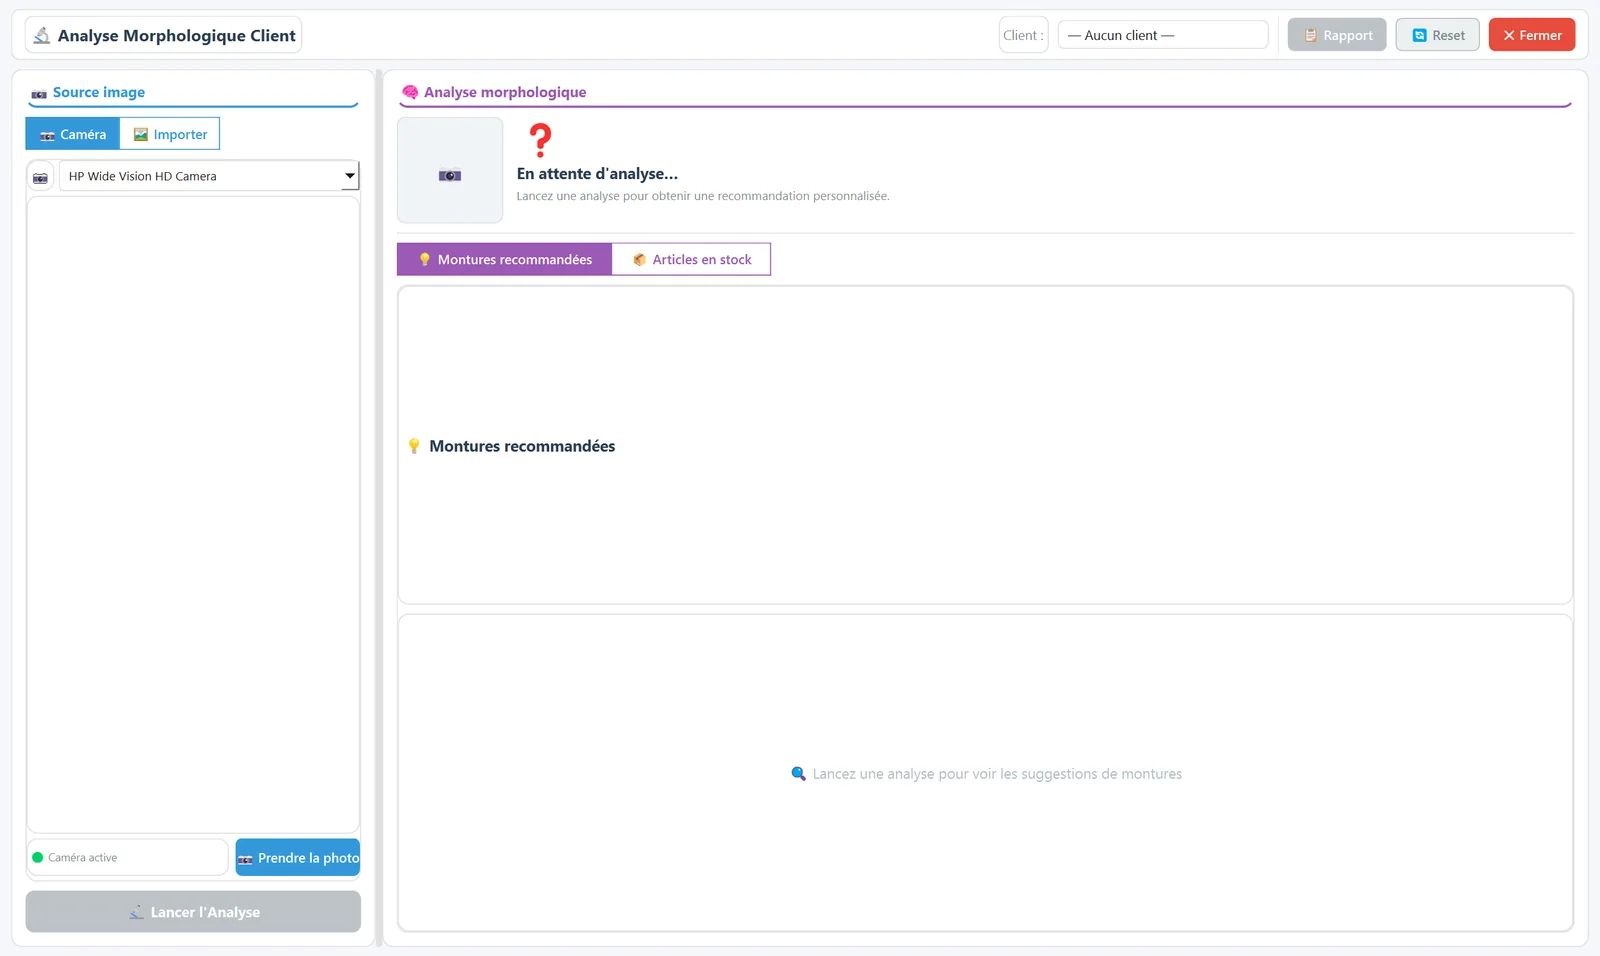
Task: Click the magnifier icon beside the Lancez une analyse hint
Action: click(798, 774)
